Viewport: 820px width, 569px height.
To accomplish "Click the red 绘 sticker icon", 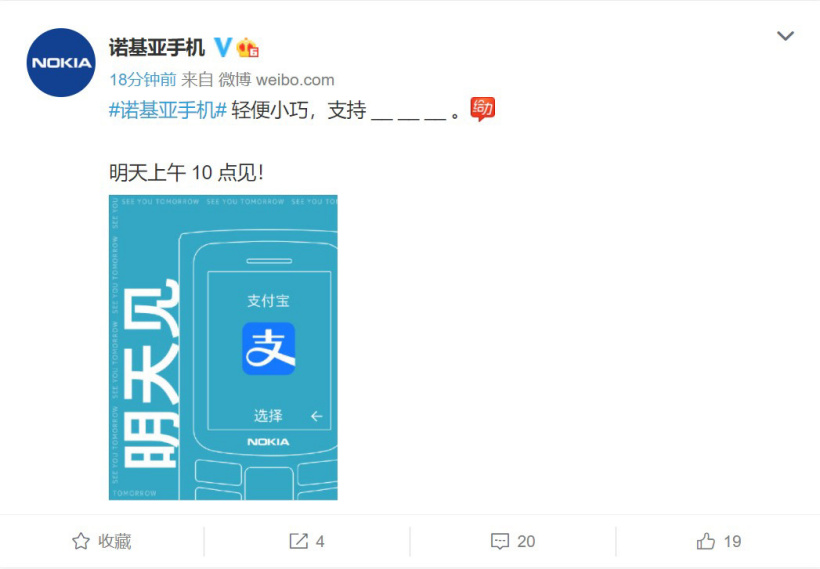I will [x=482, y=109].
